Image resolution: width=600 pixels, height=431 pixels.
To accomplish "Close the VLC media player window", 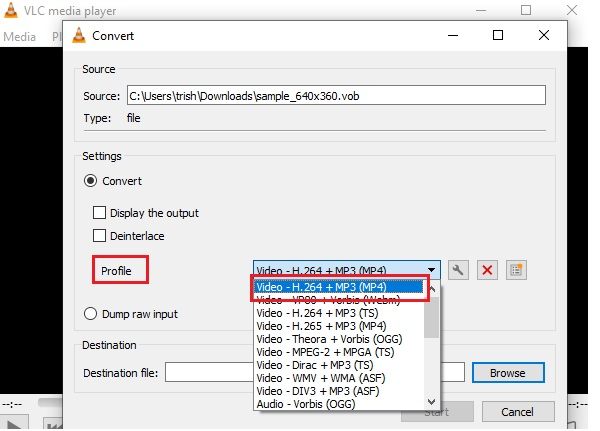I will coord(572,10).
